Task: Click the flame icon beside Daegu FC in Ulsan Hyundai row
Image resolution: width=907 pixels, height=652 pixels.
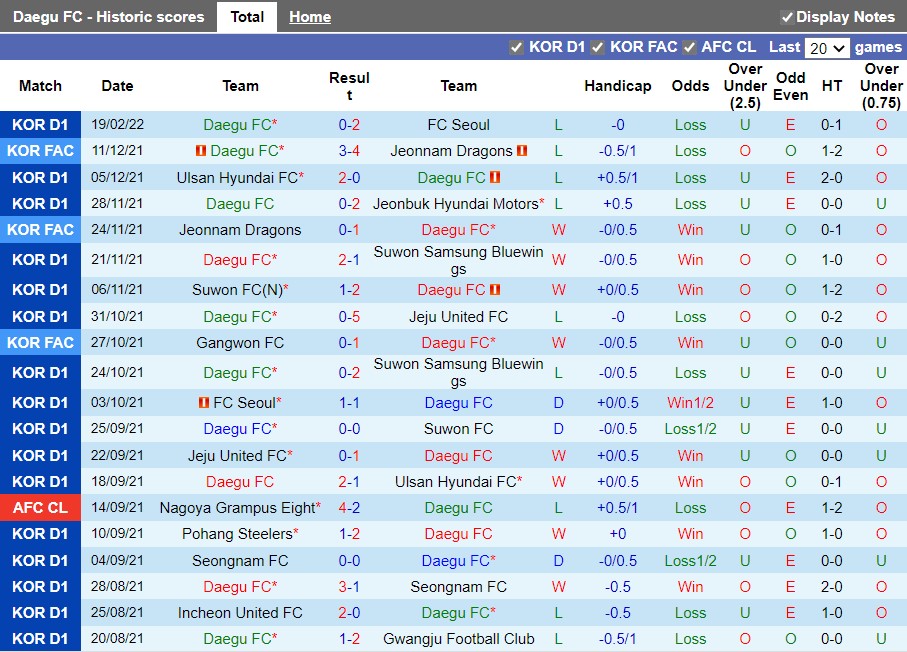Action: (494, 177)
